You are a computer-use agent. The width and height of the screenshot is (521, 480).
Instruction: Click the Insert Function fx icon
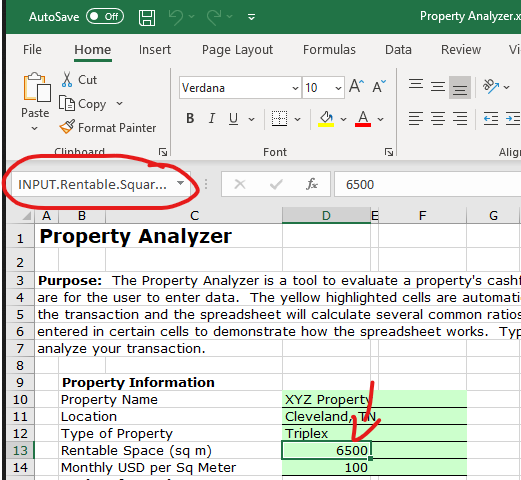pyautogui.click(x=312, y=184)
